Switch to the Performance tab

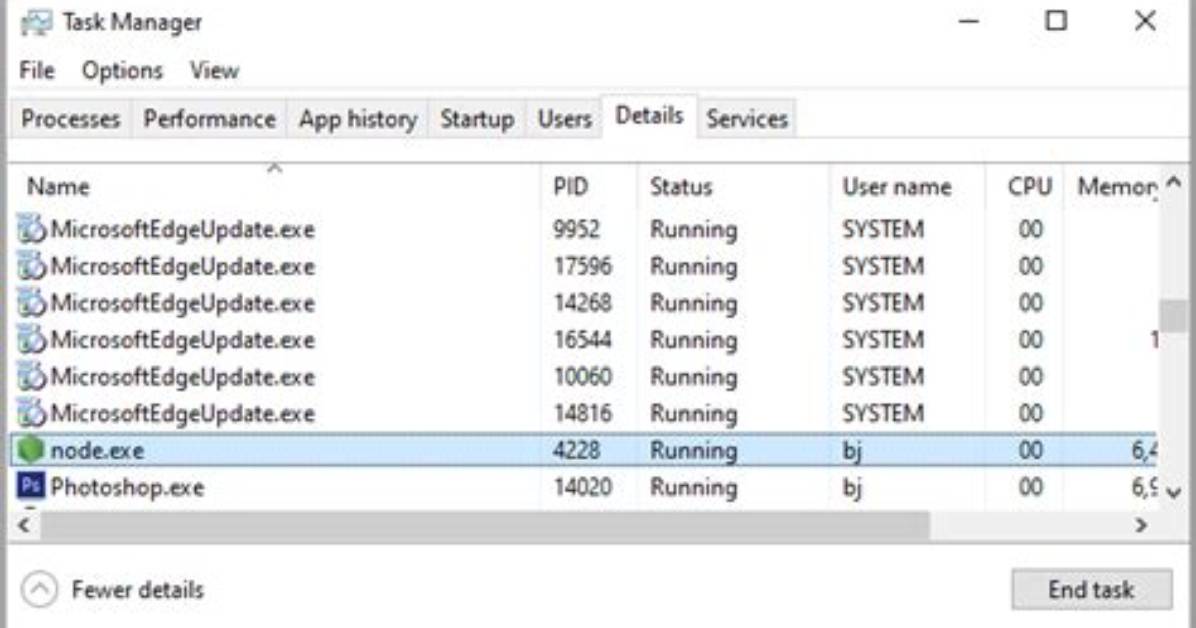point(210,119)
